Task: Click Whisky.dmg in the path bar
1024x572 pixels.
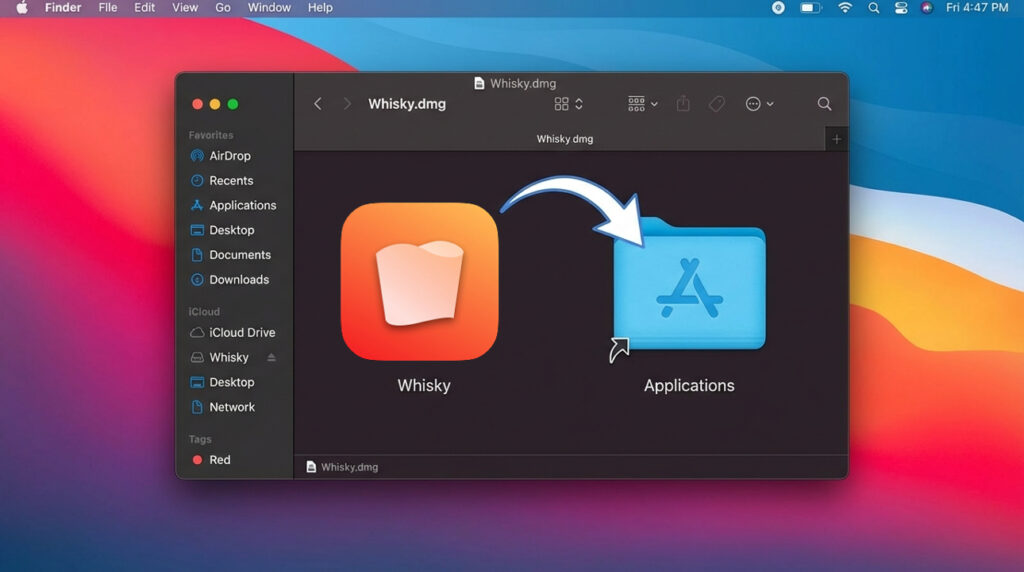Action: (348, 467)
